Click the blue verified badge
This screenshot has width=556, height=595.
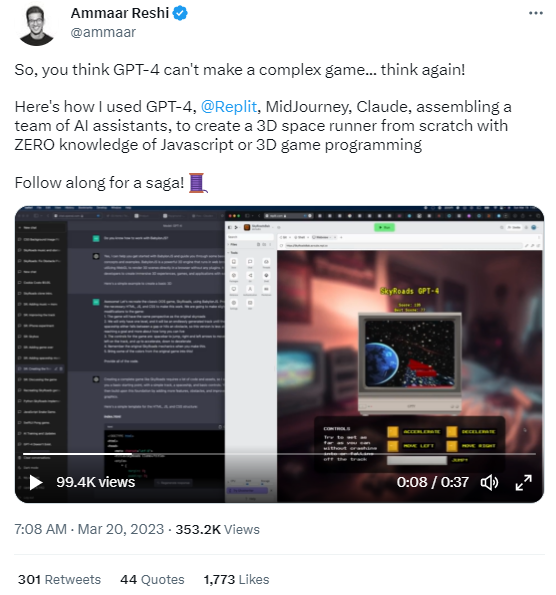coord(180,13)
